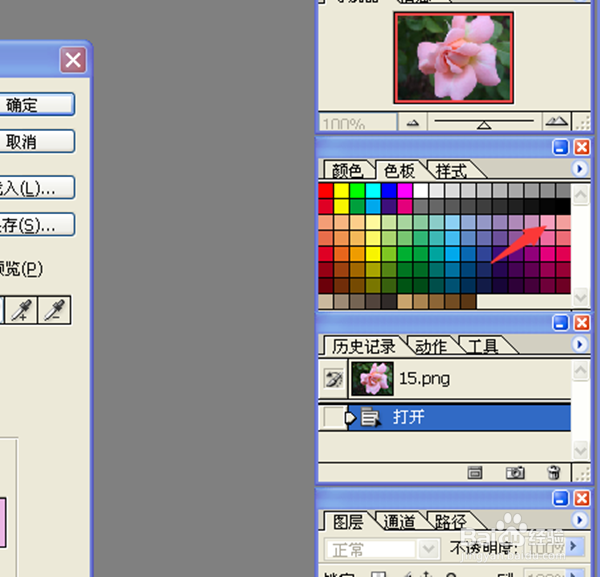The width and height of the screenshot is (600, 577).
Task: Click the 100% zoom field in Navigator
Action: [x=357, y=122]
